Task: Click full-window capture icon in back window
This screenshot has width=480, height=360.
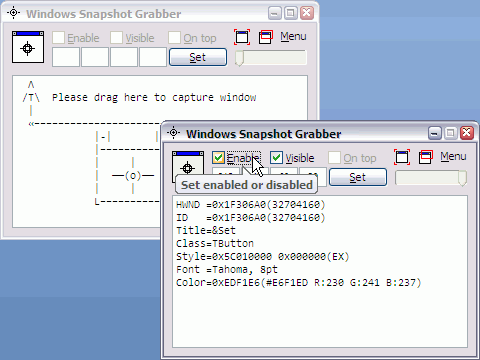Action: click(x=242, y=37)
